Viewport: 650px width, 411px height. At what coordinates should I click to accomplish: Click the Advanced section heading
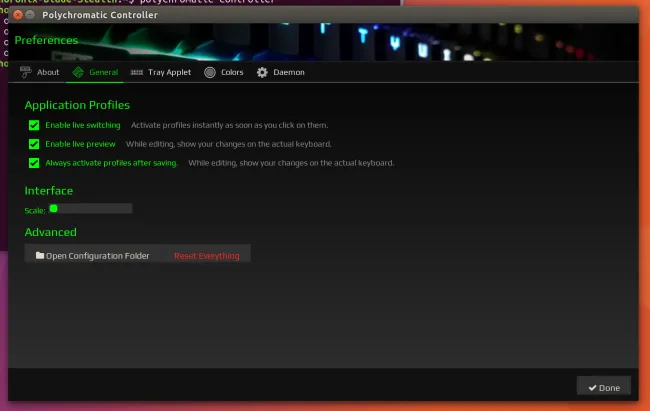[51, 232]
